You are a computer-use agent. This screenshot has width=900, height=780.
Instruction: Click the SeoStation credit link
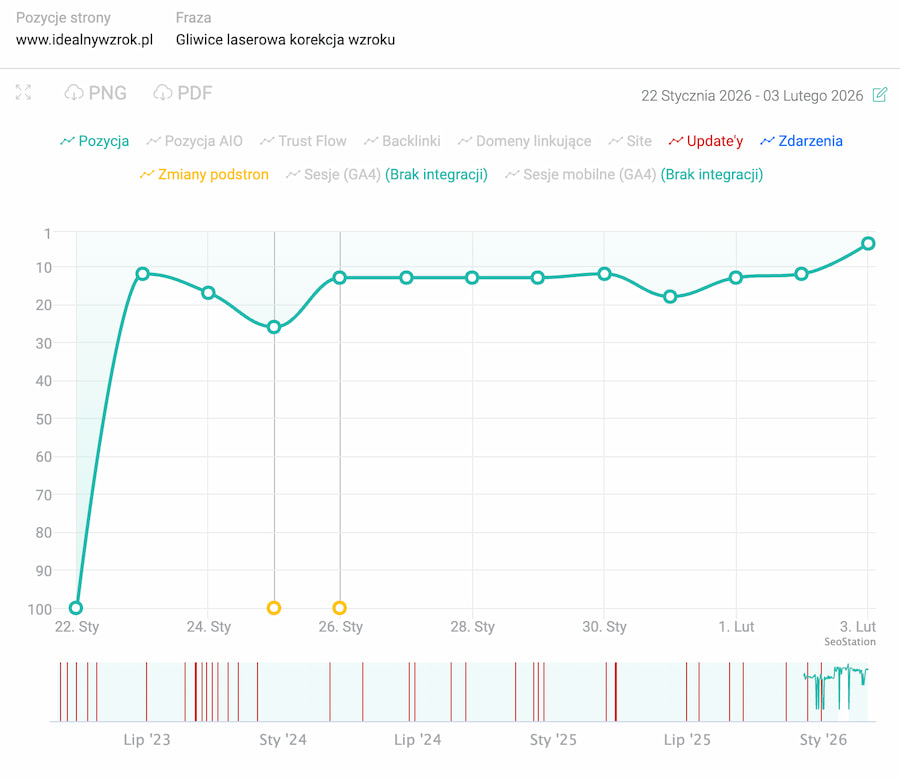point(849,642)
